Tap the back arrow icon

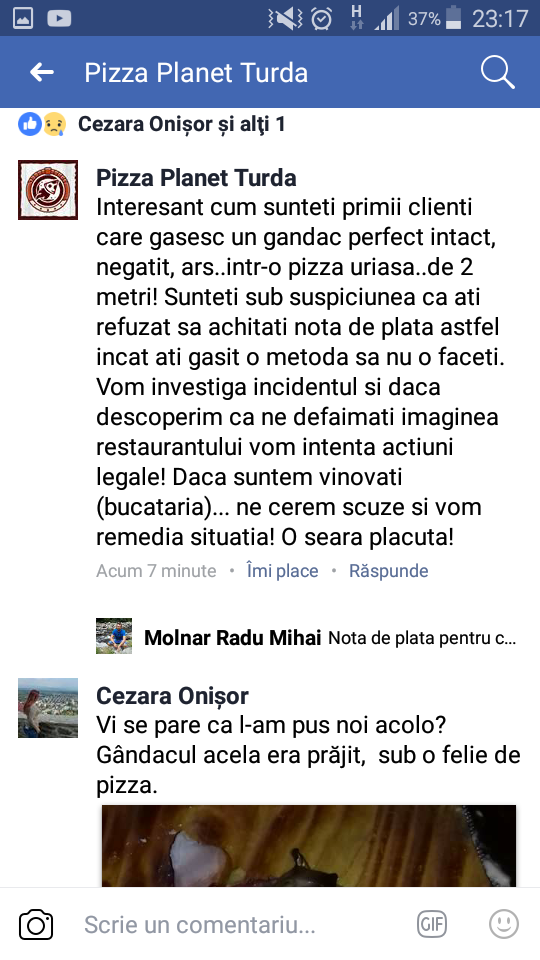tap(42, 72)
